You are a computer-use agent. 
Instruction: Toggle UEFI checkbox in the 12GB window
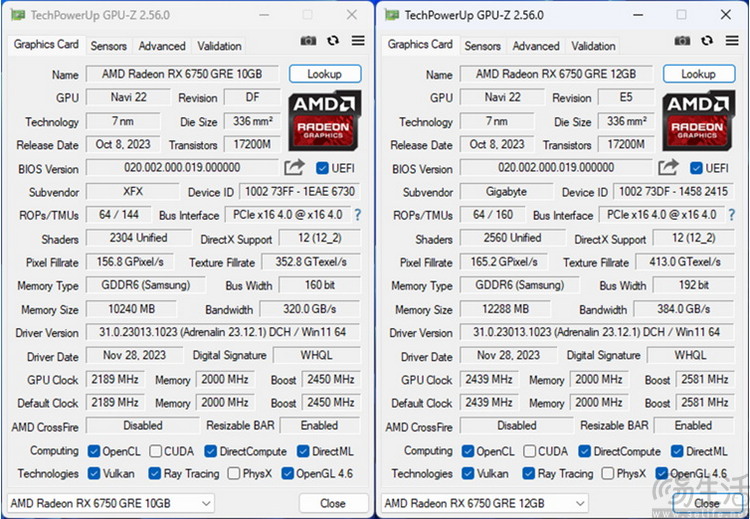pos(696,168)
